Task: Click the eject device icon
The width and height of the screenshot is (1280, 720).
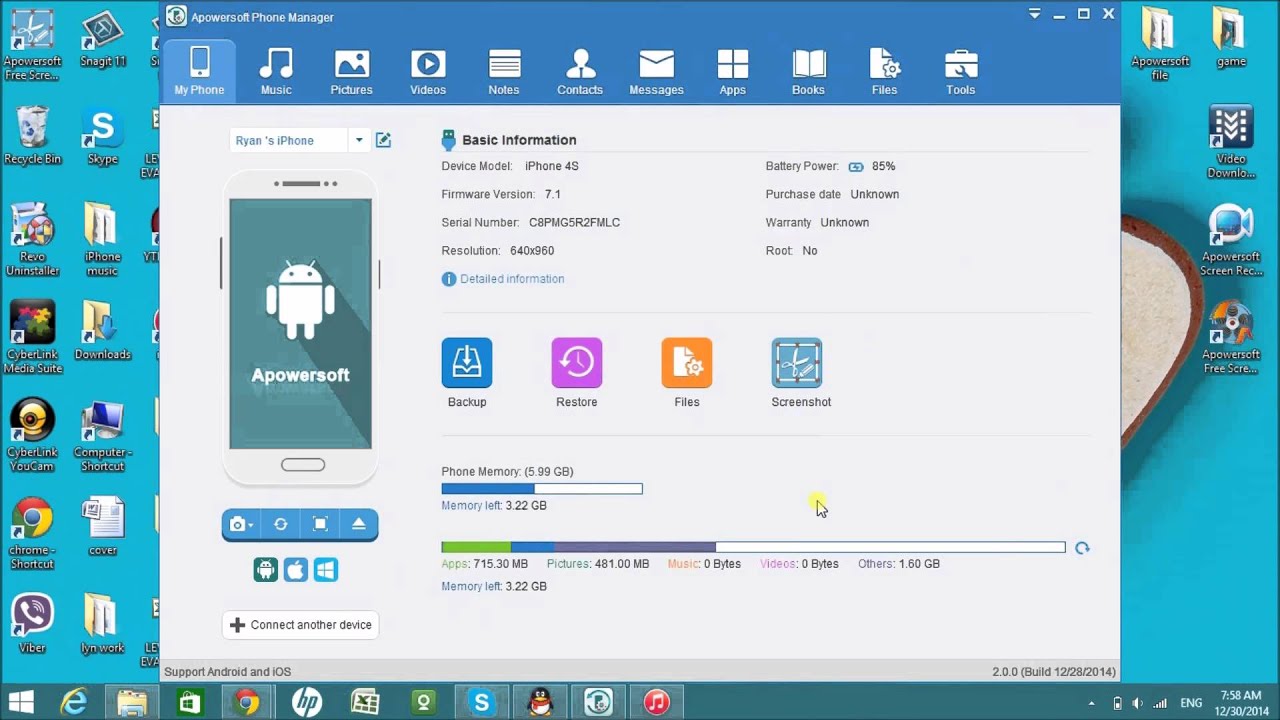Action: [x=359, y=524]
